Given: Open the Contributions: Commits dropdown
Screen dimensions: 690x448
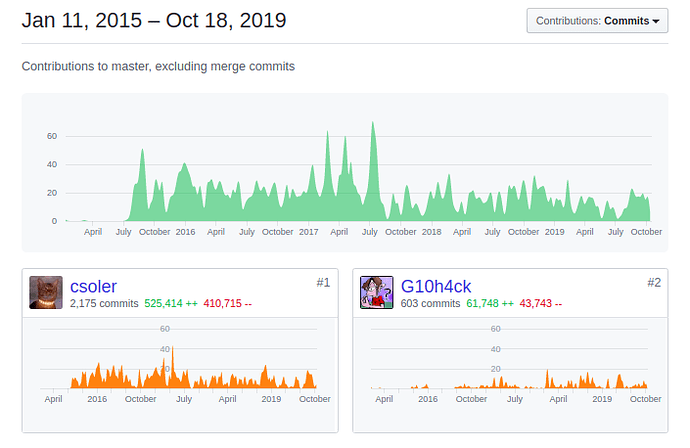Looking at the screenshot, I should point(597,21).
